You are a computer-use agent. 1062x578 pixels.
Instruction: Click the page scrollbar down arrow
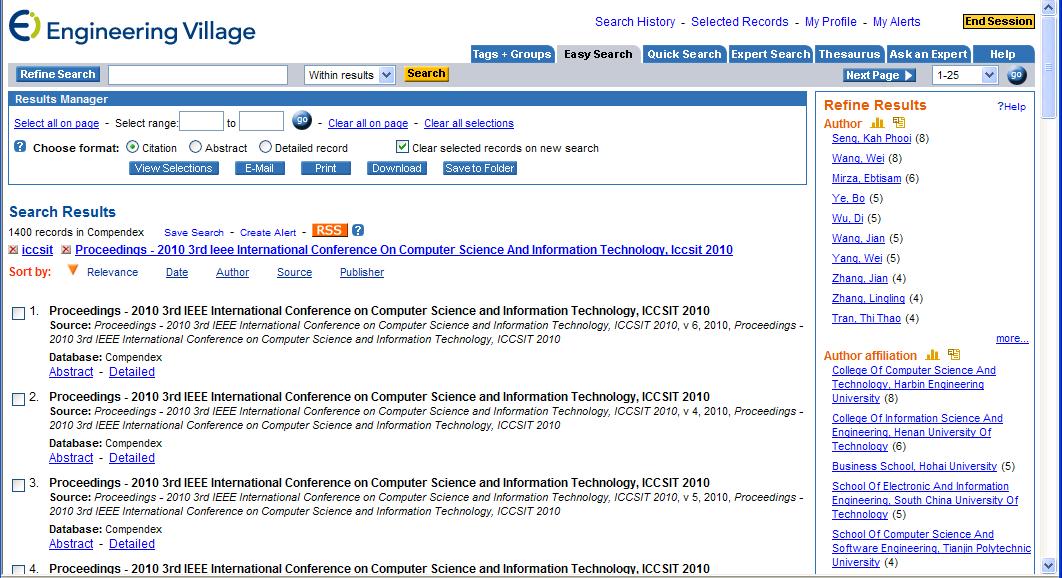coord(1049,566)
